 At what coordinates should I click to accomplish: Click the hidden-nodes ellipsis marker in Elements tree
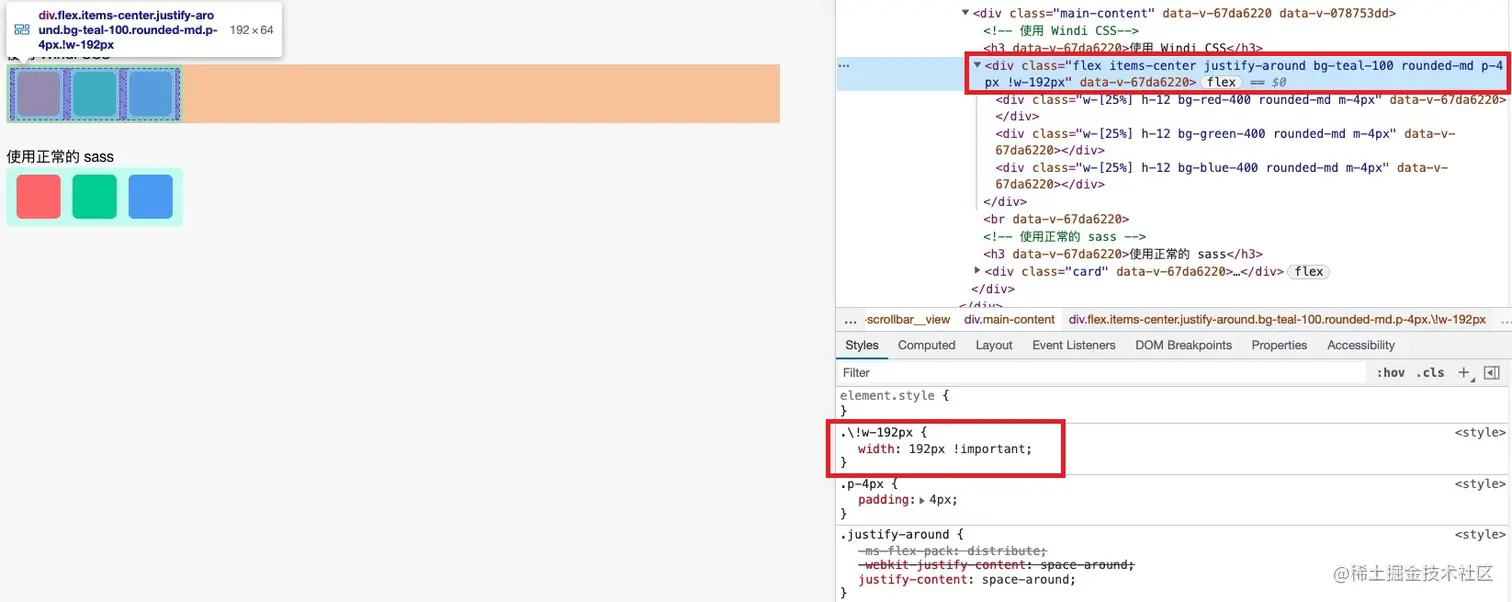point(843,64)
